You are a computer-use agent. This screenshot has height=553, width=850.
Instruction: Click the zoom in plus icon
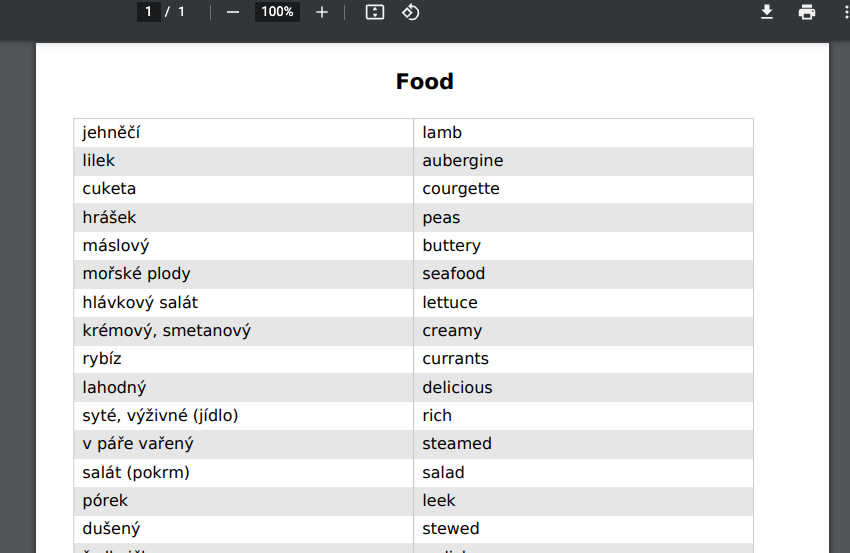coord(321,12)
